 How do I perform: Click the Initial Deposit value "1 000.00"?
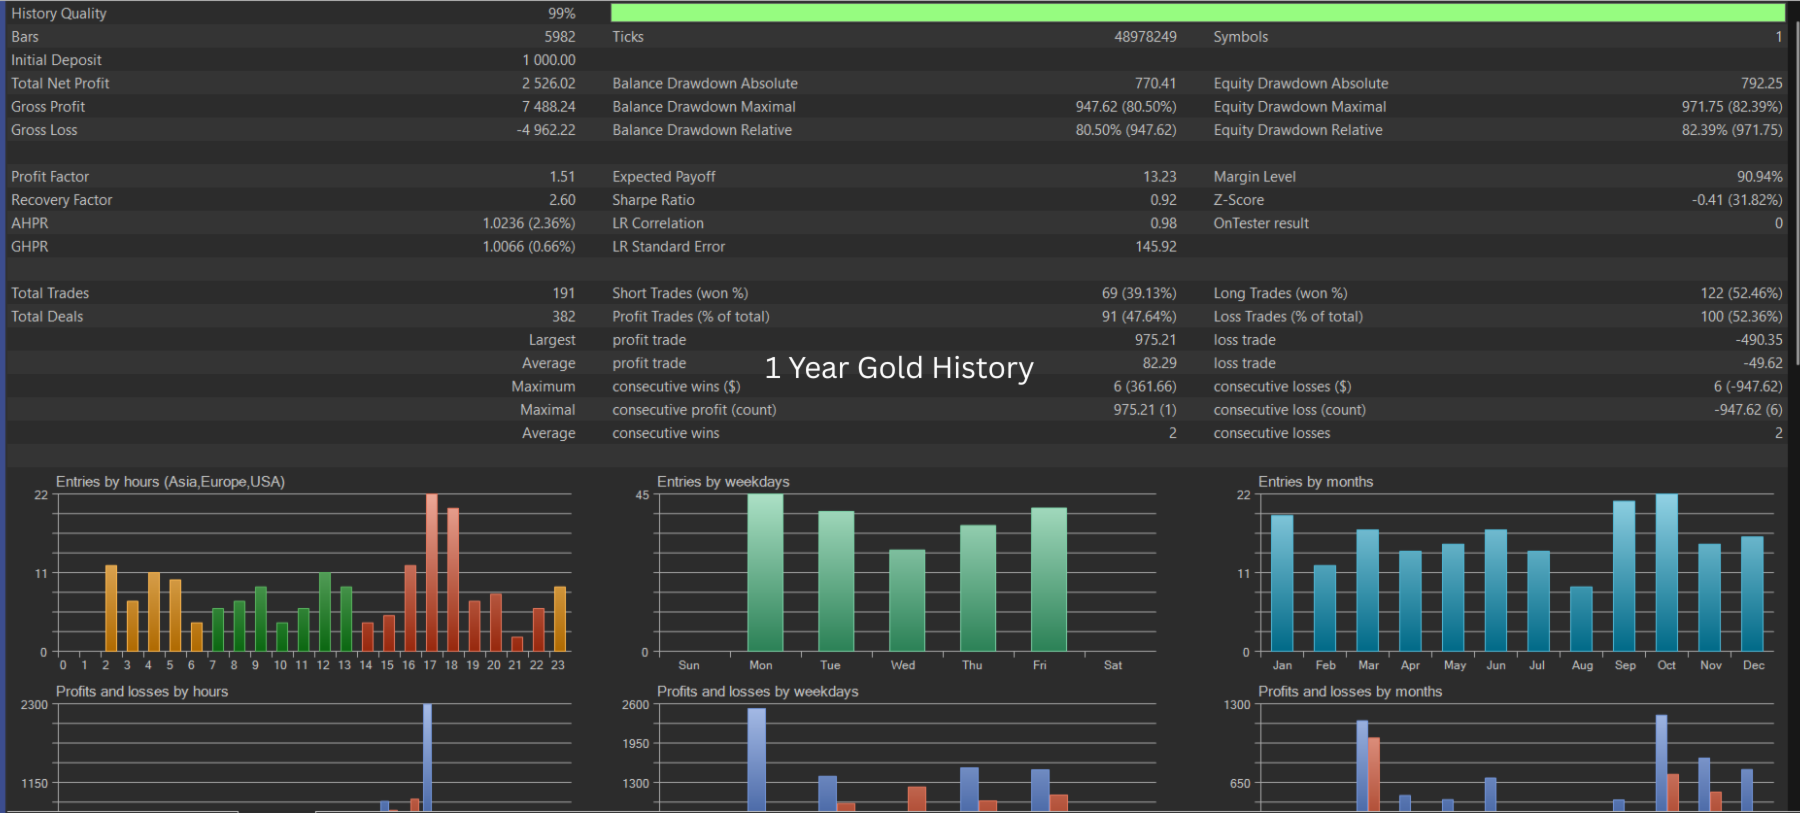pos(549,60)
